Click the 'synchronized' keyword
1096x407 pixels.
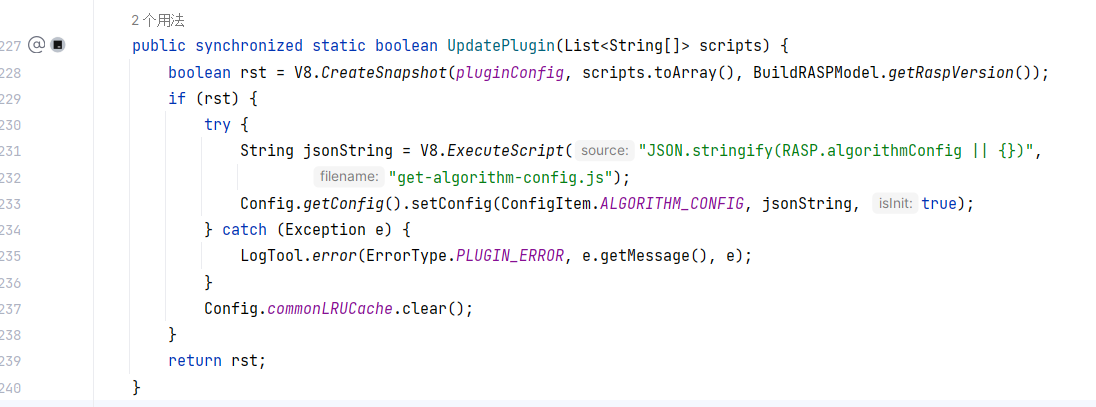click(249, 46)
